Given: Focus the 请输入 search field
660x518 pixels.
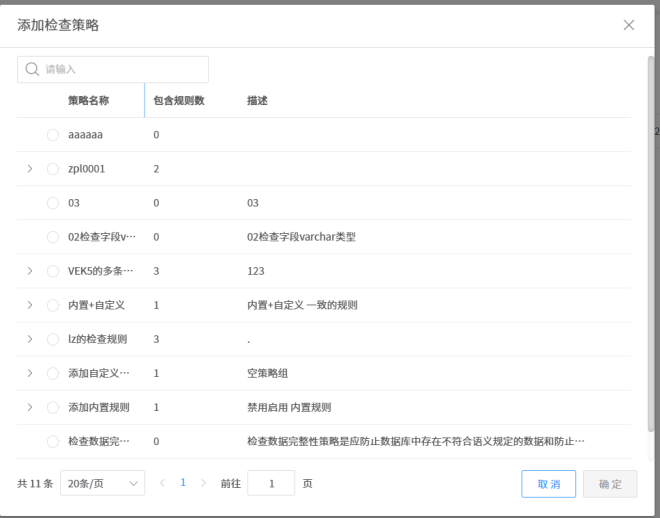Looking at the screenshot, I should [x=113, y=69].
